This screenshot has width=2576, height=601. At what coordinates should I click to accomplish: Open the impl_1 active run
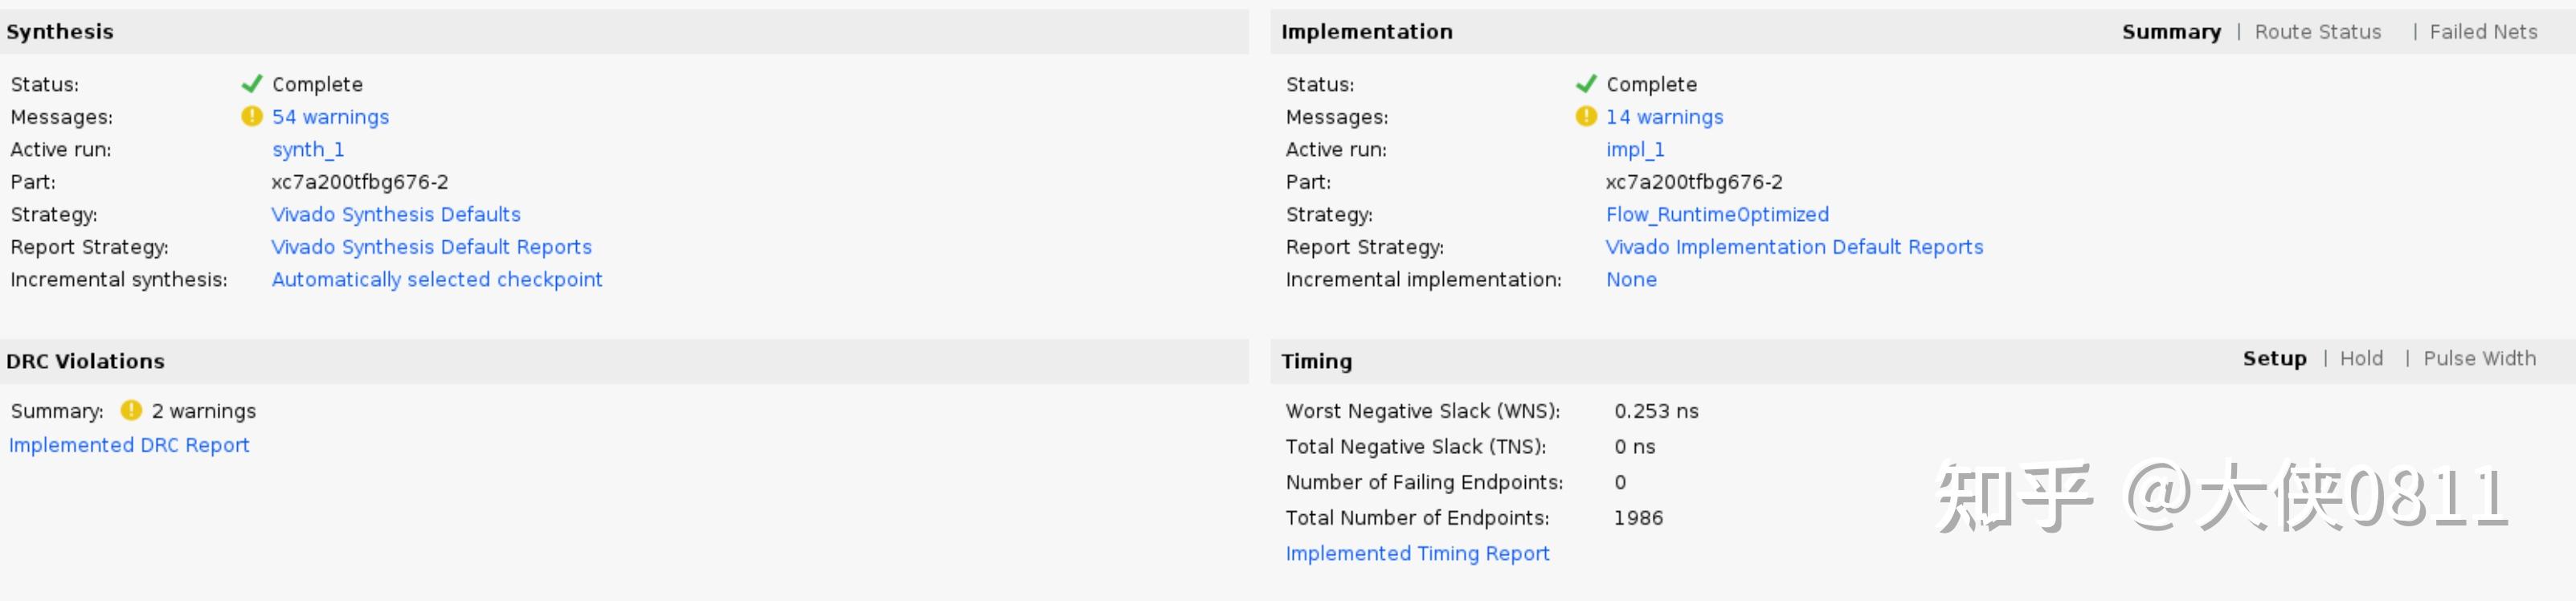coord(1635,150)
